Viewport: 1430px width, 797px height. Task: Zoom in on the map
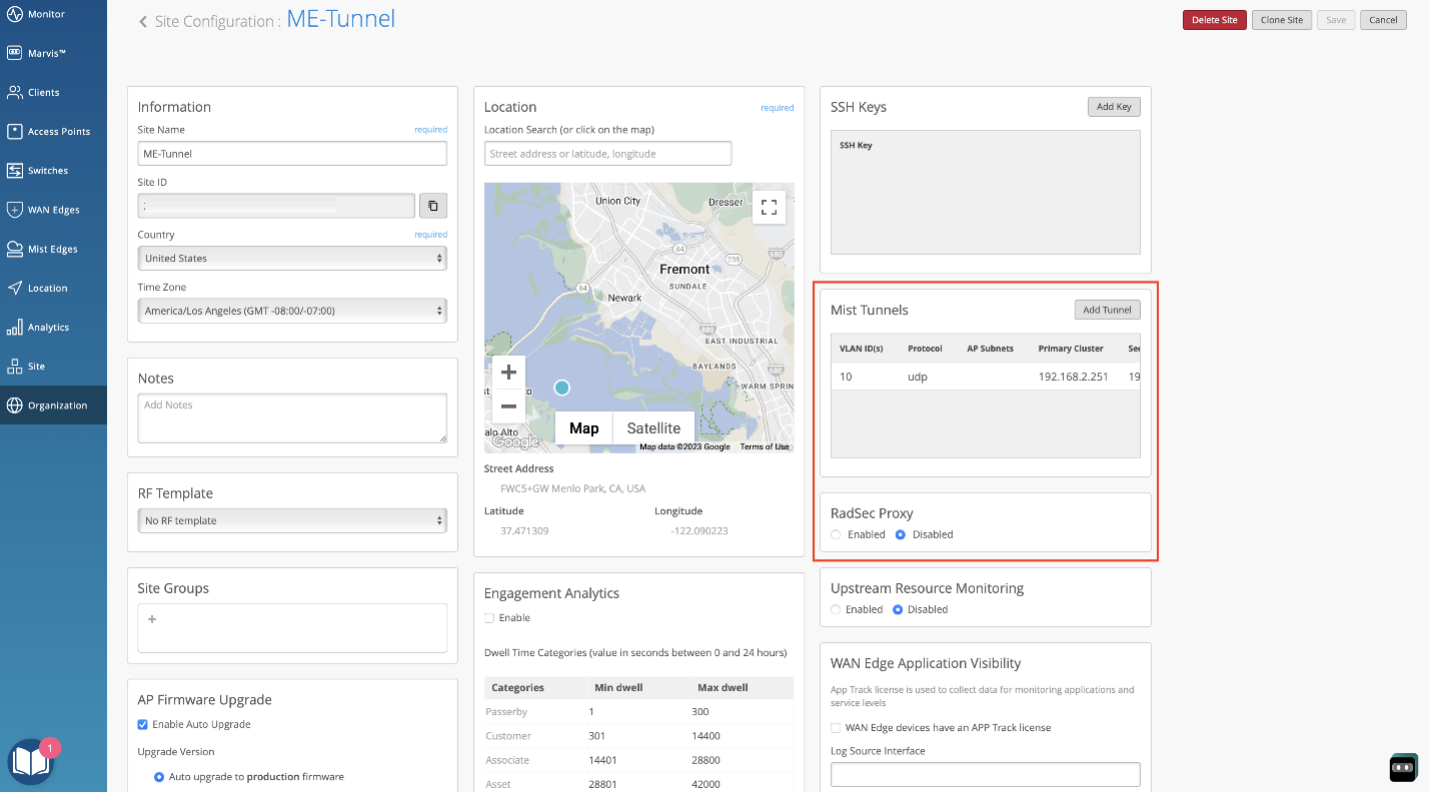tap(508, 372)
